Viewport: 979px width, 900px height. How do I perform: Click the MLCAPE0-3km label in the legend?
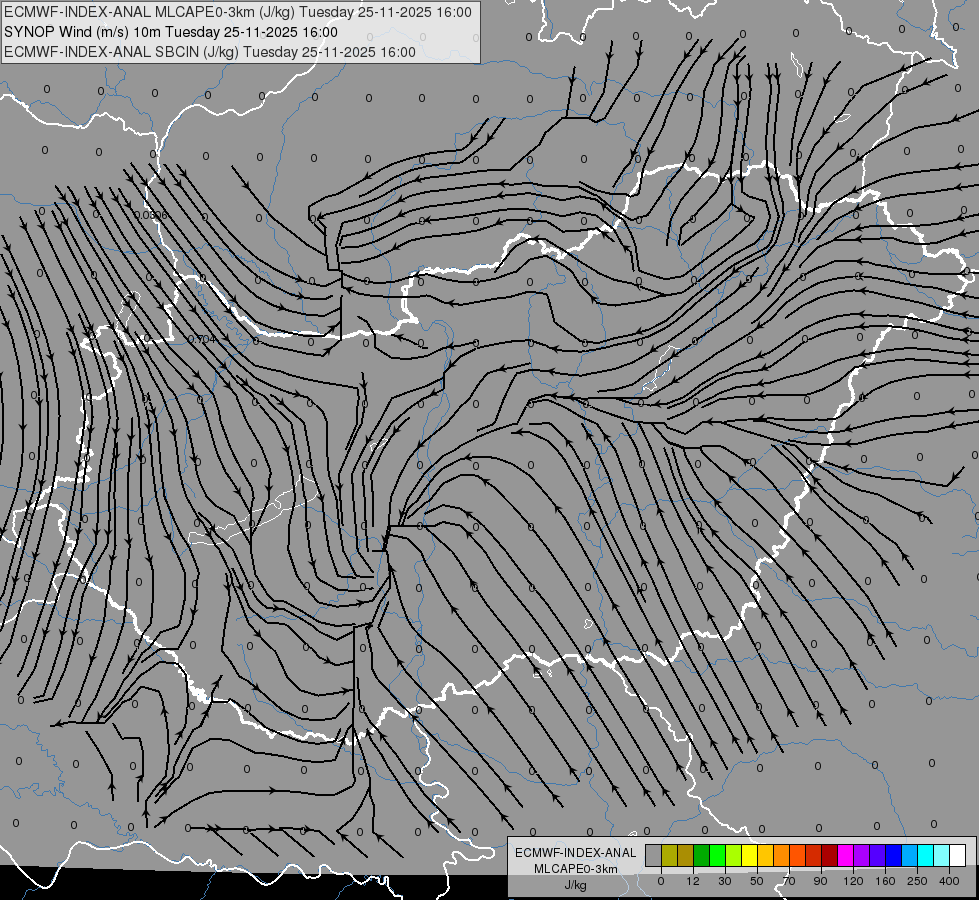pyautogui.click(x=576, y=869)
